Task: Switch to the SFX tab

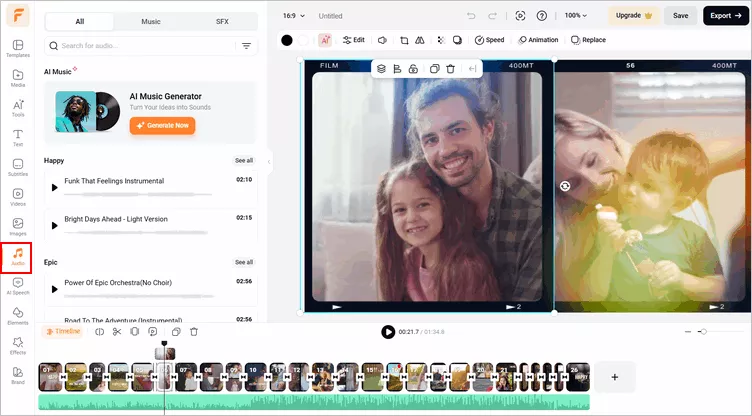Action: [222, 22]
